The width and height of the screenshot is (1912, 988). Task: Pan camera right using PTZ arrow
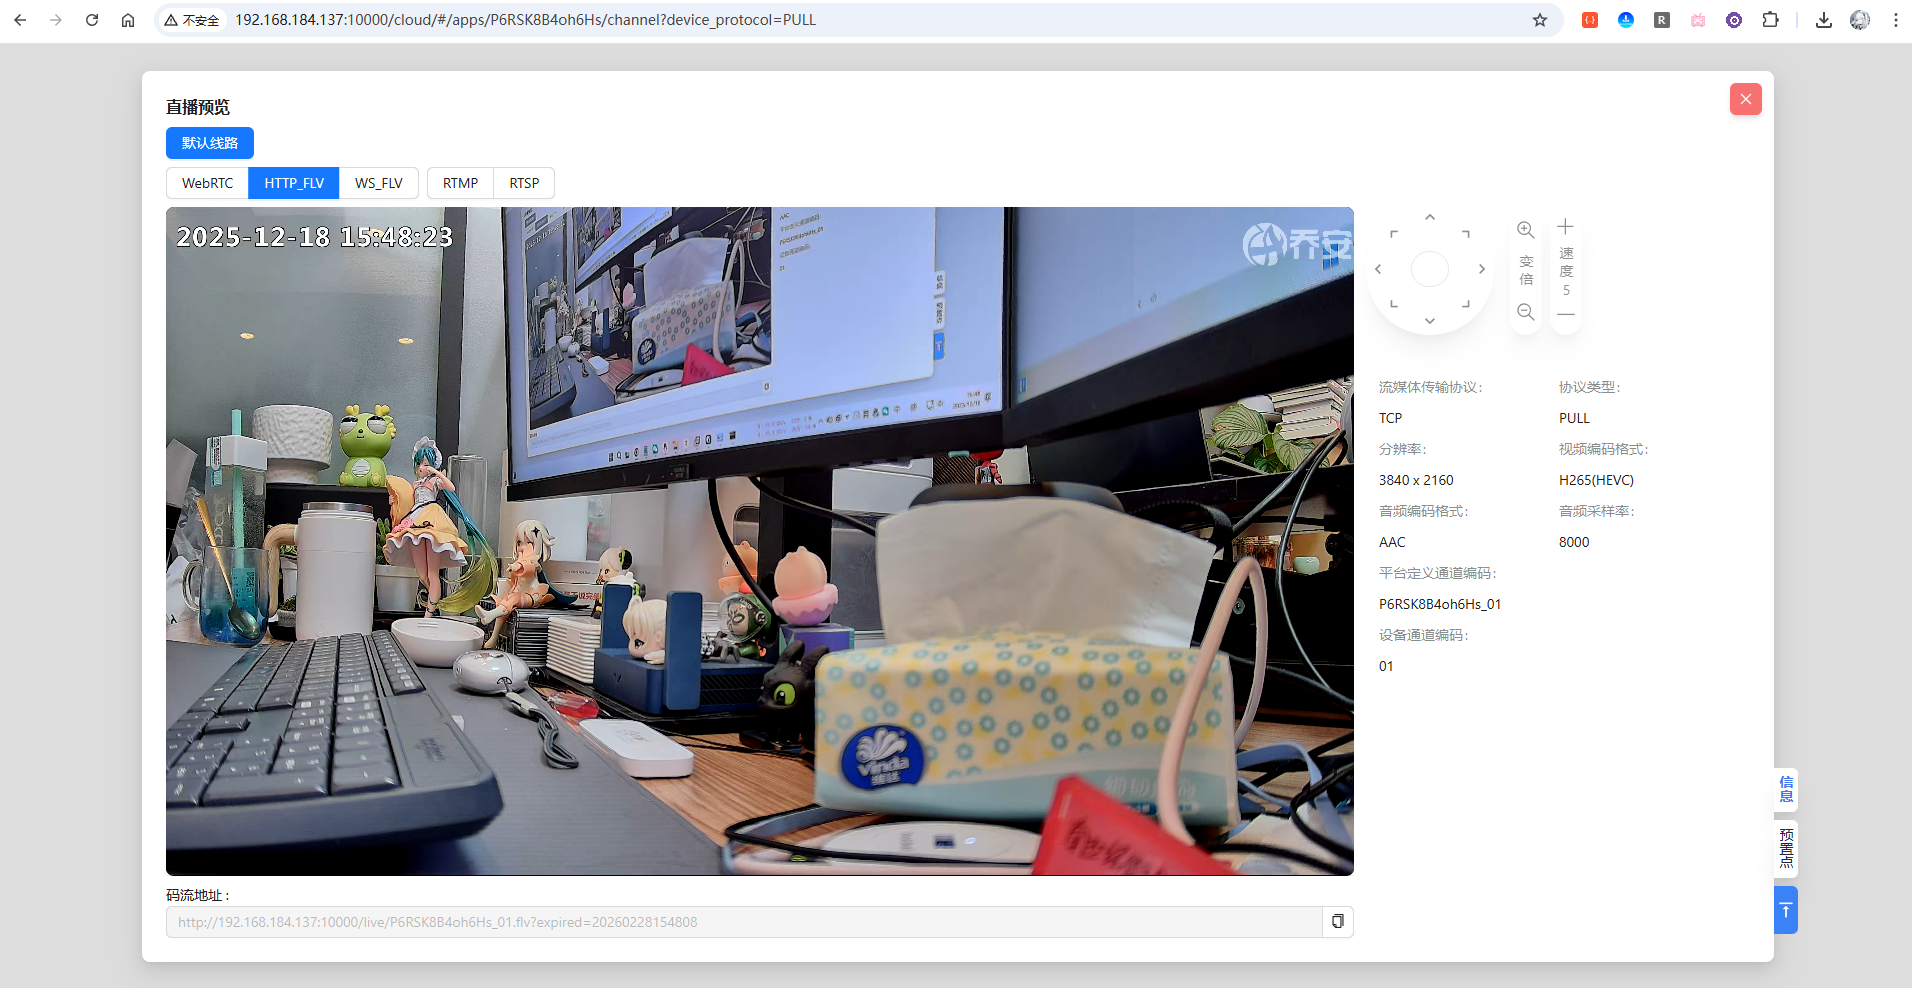click(x=1482, y=269)
